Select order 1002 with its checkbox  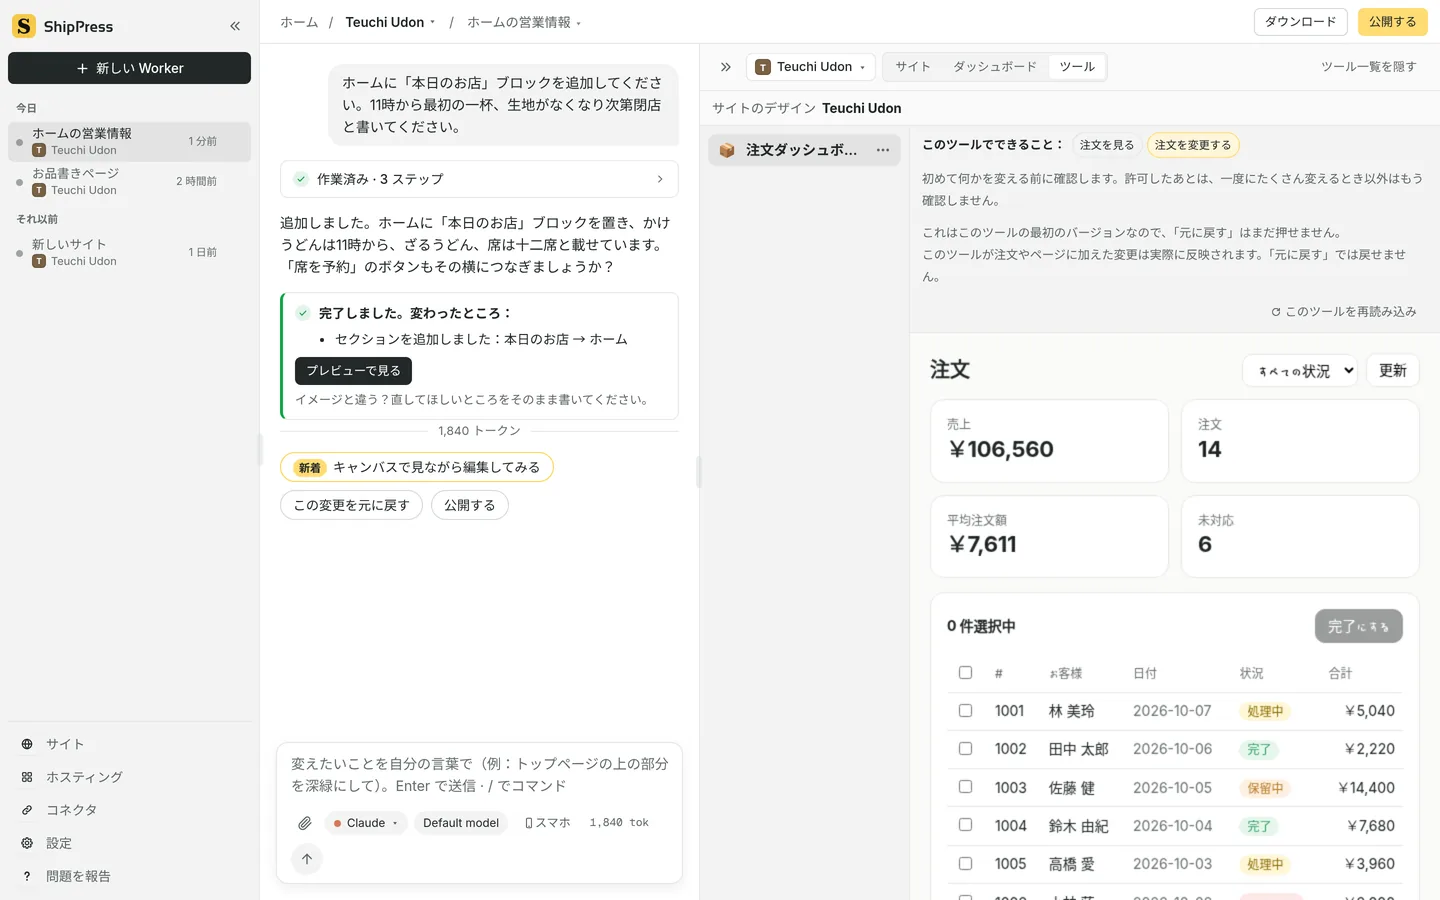[965, 749]
